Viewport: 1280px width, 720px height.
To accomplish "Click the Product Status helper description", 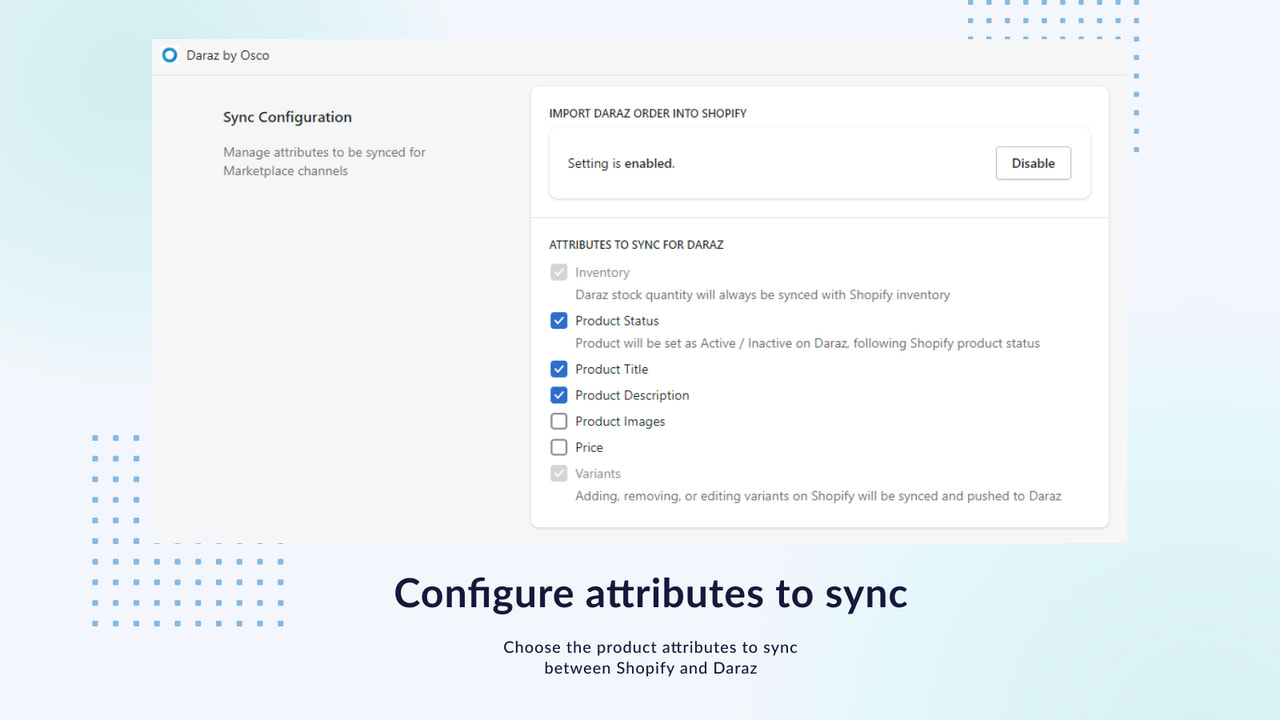I will click(x=807, y=343).
